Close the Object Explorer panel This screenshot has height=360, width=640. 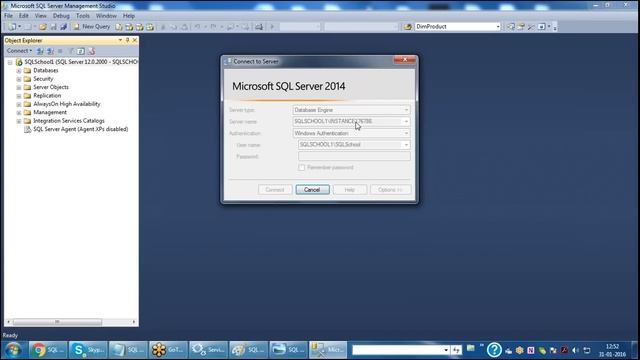135,40
